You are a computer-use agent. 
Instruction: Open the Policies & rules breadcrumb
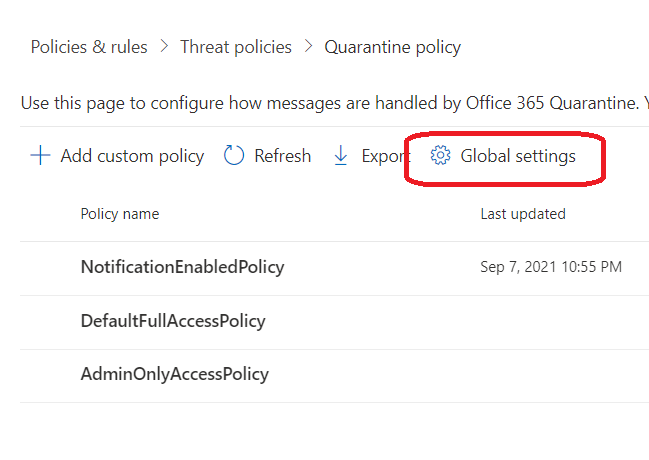tap(89, 47)
